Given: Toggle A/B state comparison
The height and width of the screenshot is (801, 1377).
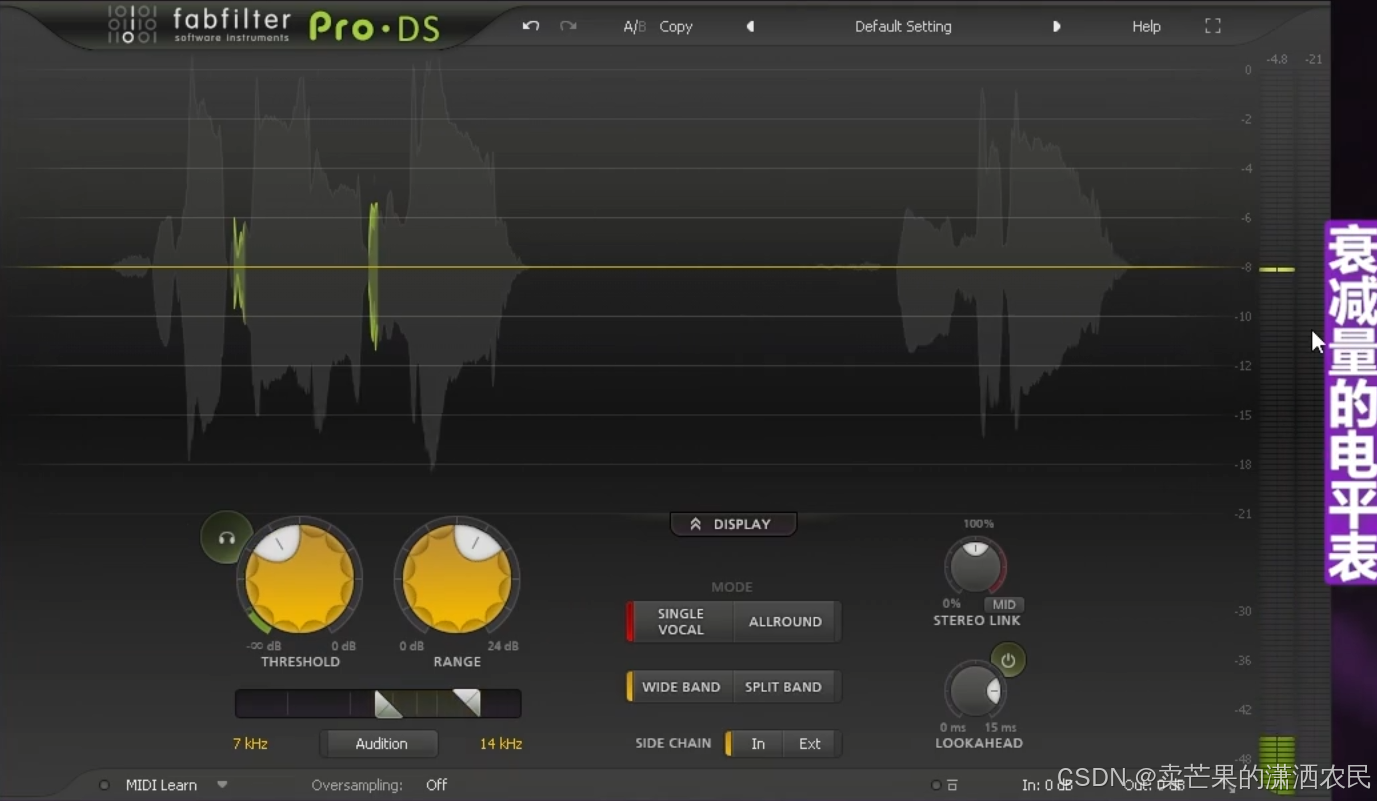Looking at the screenshot, I should click(x=634, y=27).
